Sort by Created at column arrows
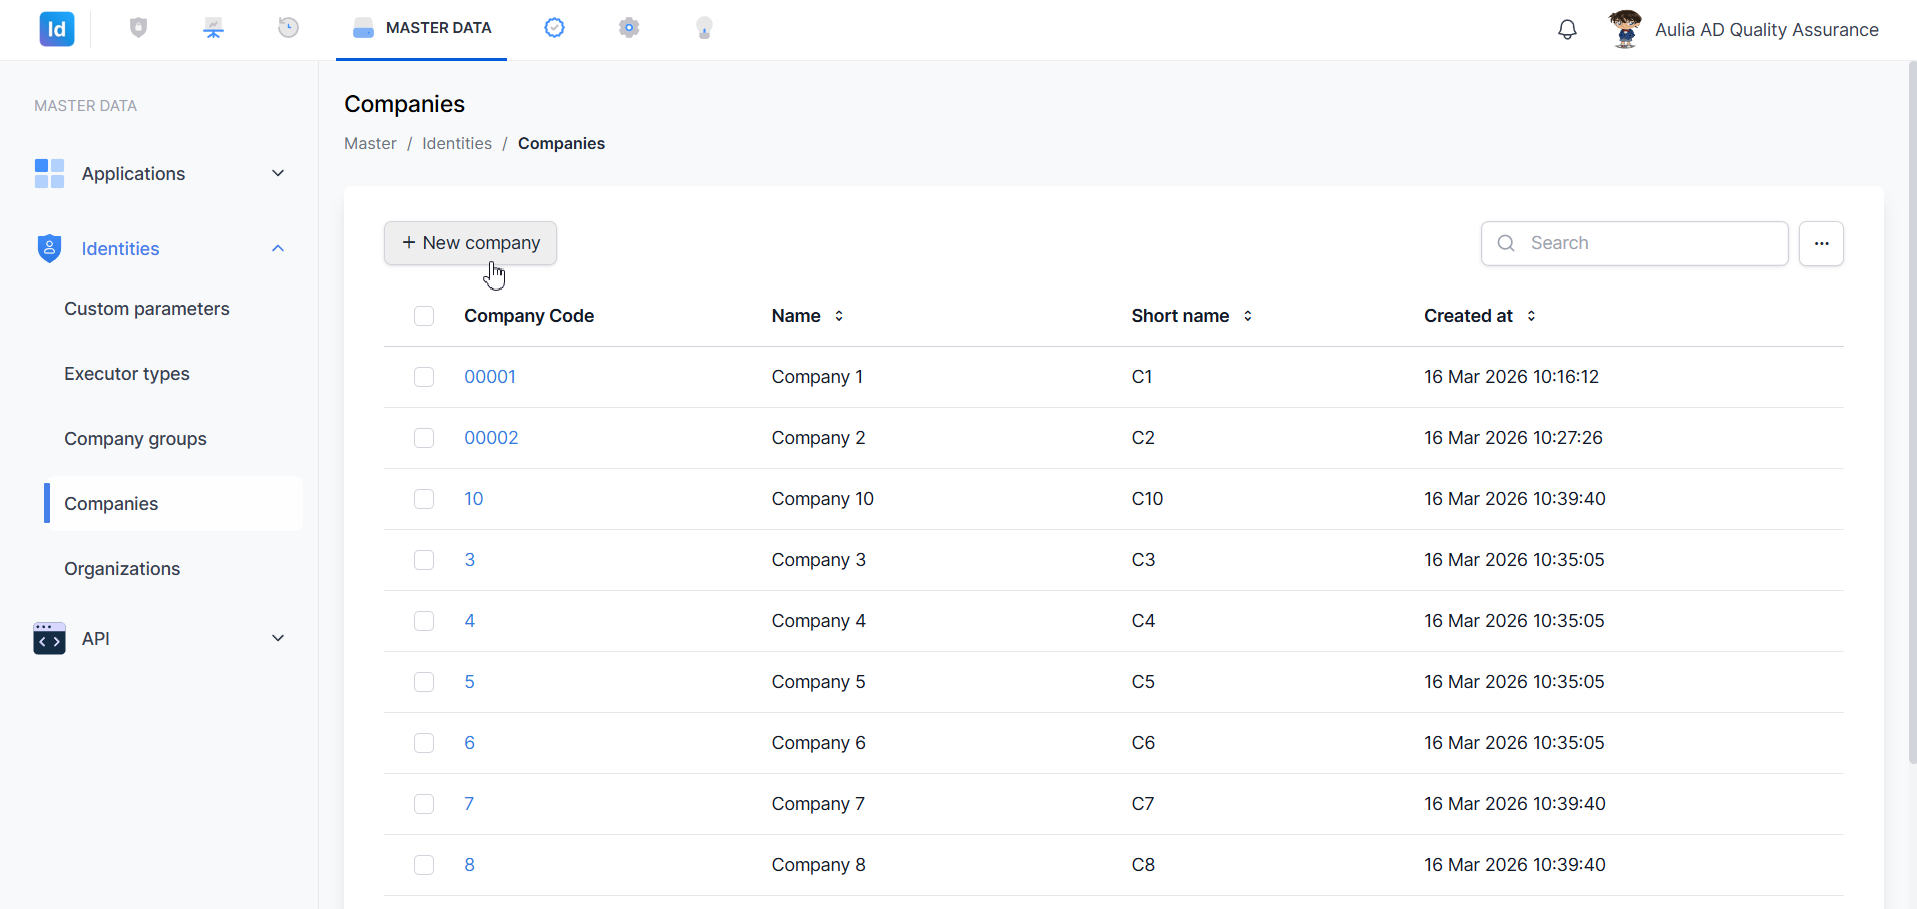 pos(1531,316)
